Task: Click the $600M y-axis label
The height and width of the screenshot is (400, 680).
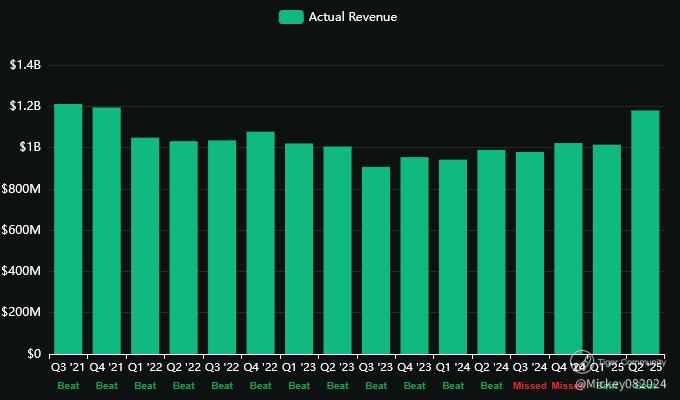Action: (23, 230)
